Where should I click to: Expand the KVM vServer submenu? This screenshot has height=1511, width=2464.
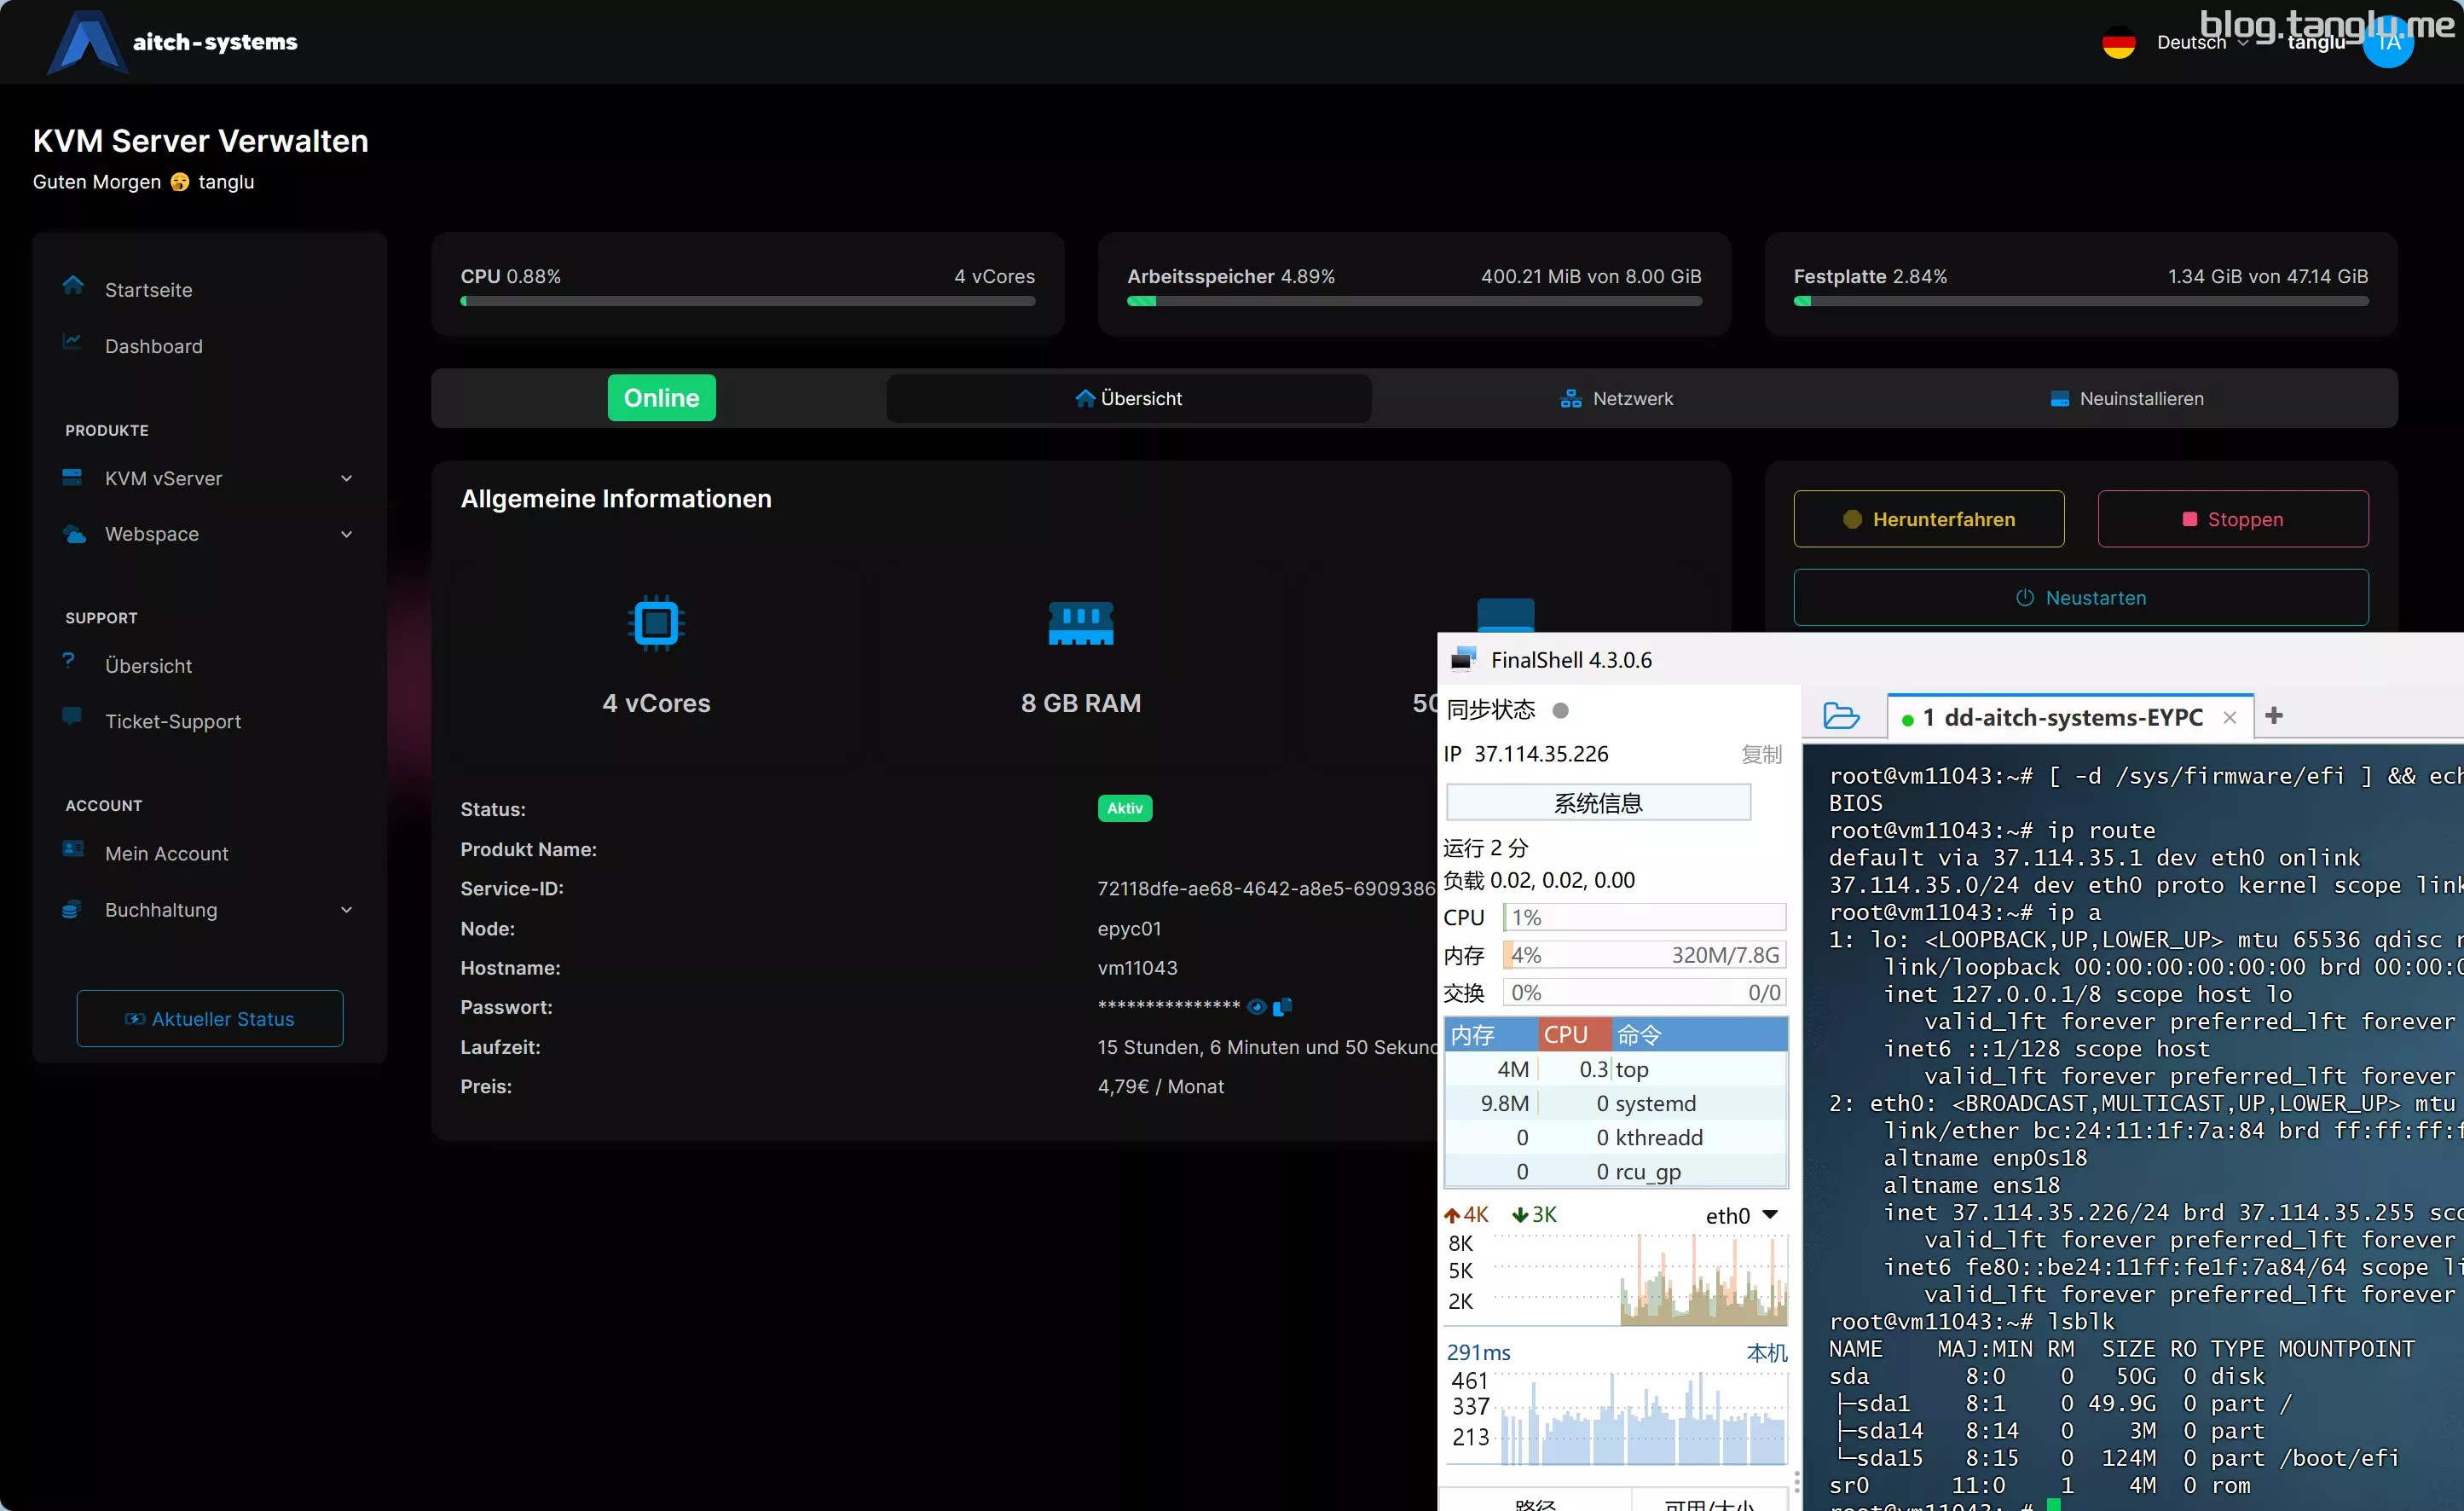[x=346, y=478]
